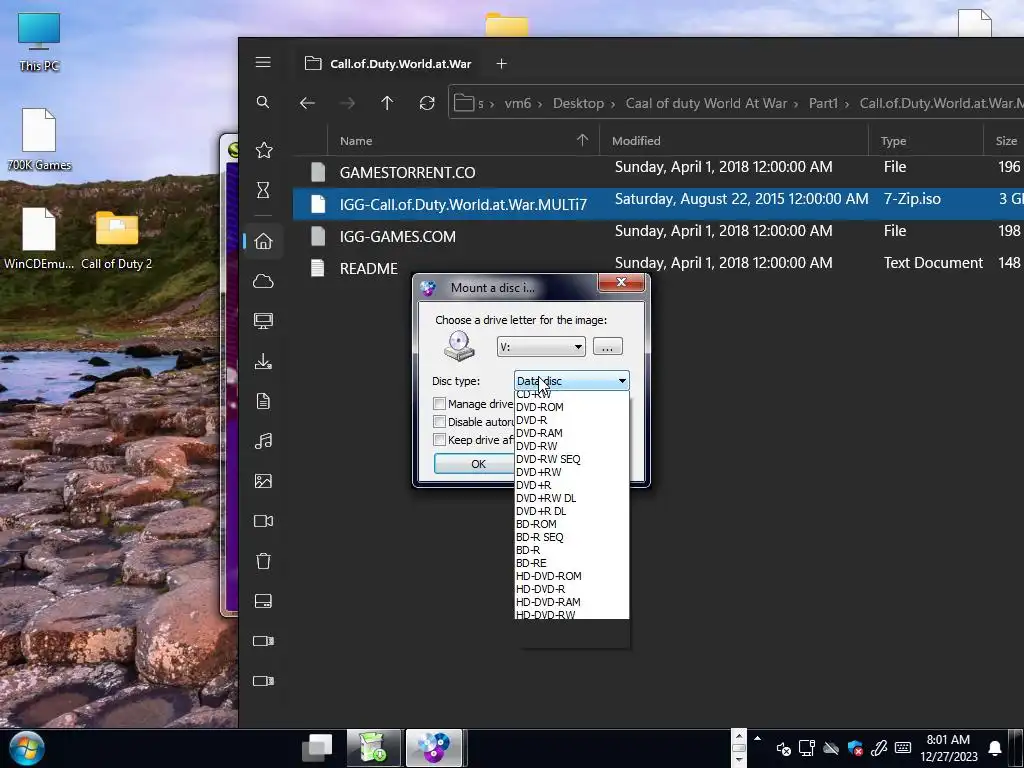Viewport: 1024px width, 768px height.
Task: Refresh the current folder view
Action: [x=427, y=103]
